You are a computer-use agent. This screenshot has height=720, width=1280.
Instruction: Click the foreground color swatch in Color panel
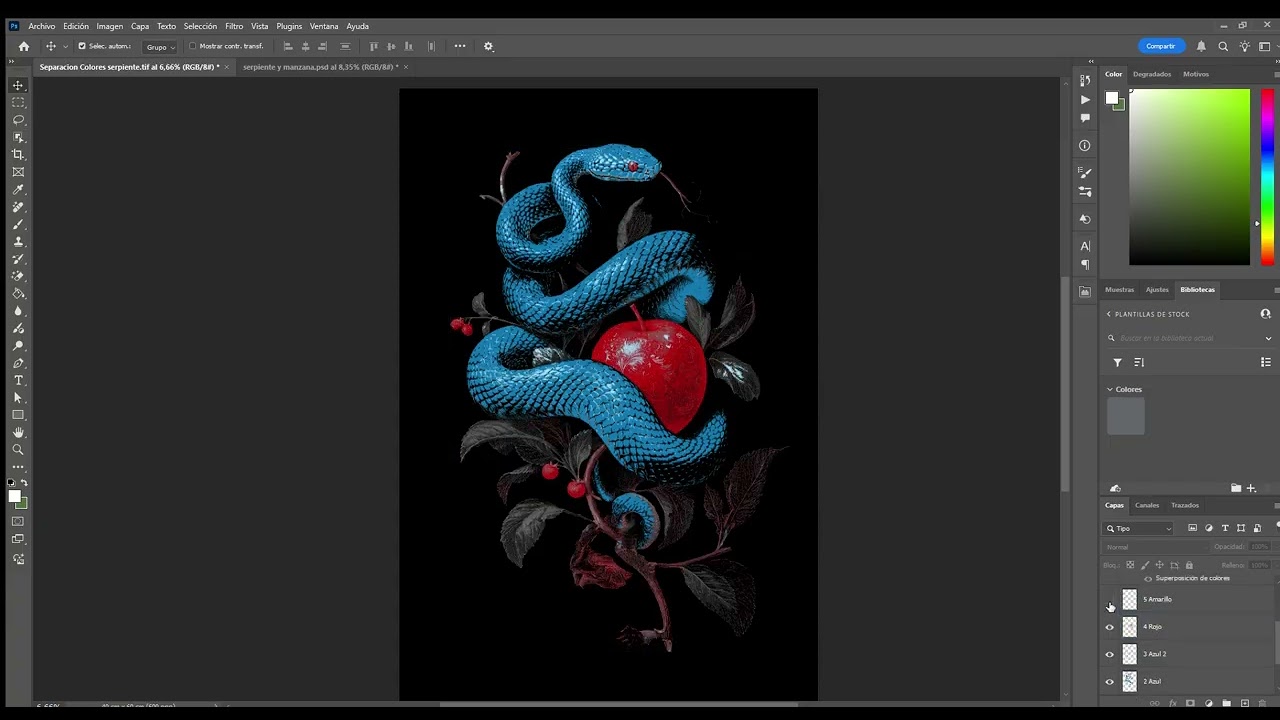(1111, 97)
